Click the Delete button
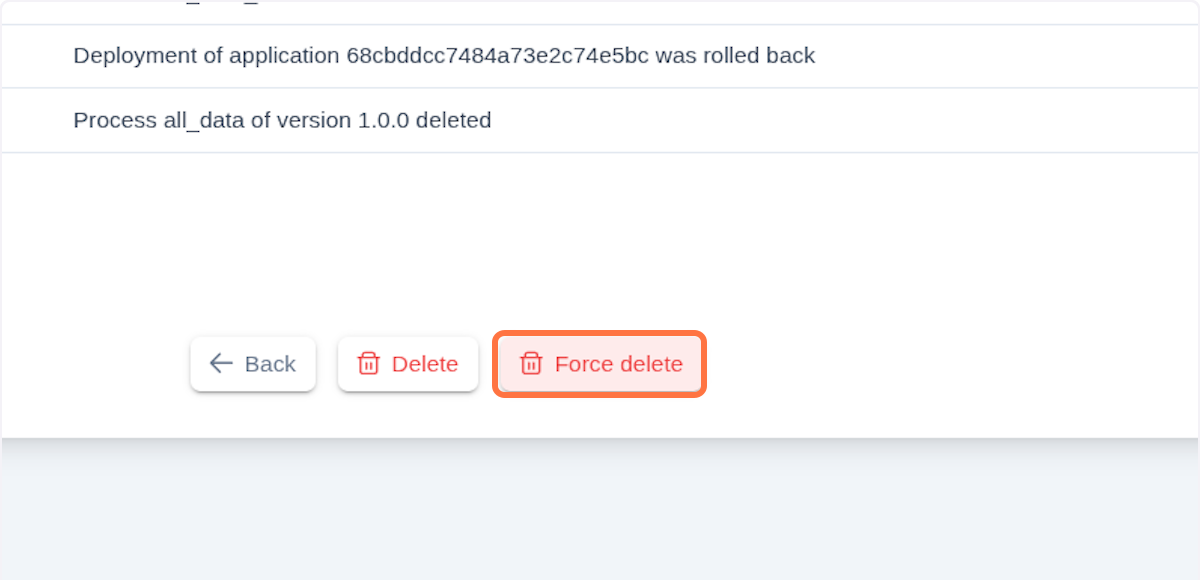This screenshot has width=1200, height=580. 408,364
